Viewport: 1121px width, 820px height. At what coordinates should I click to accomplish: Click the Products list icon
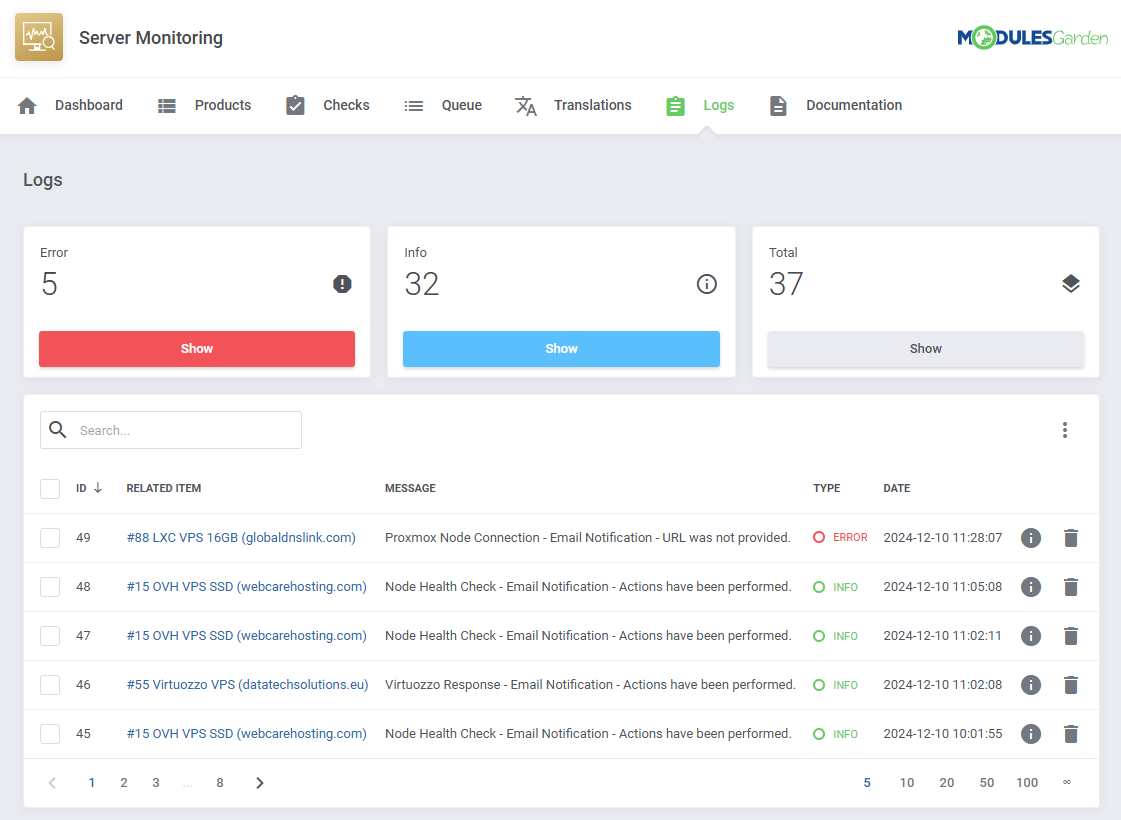[167, 106]
